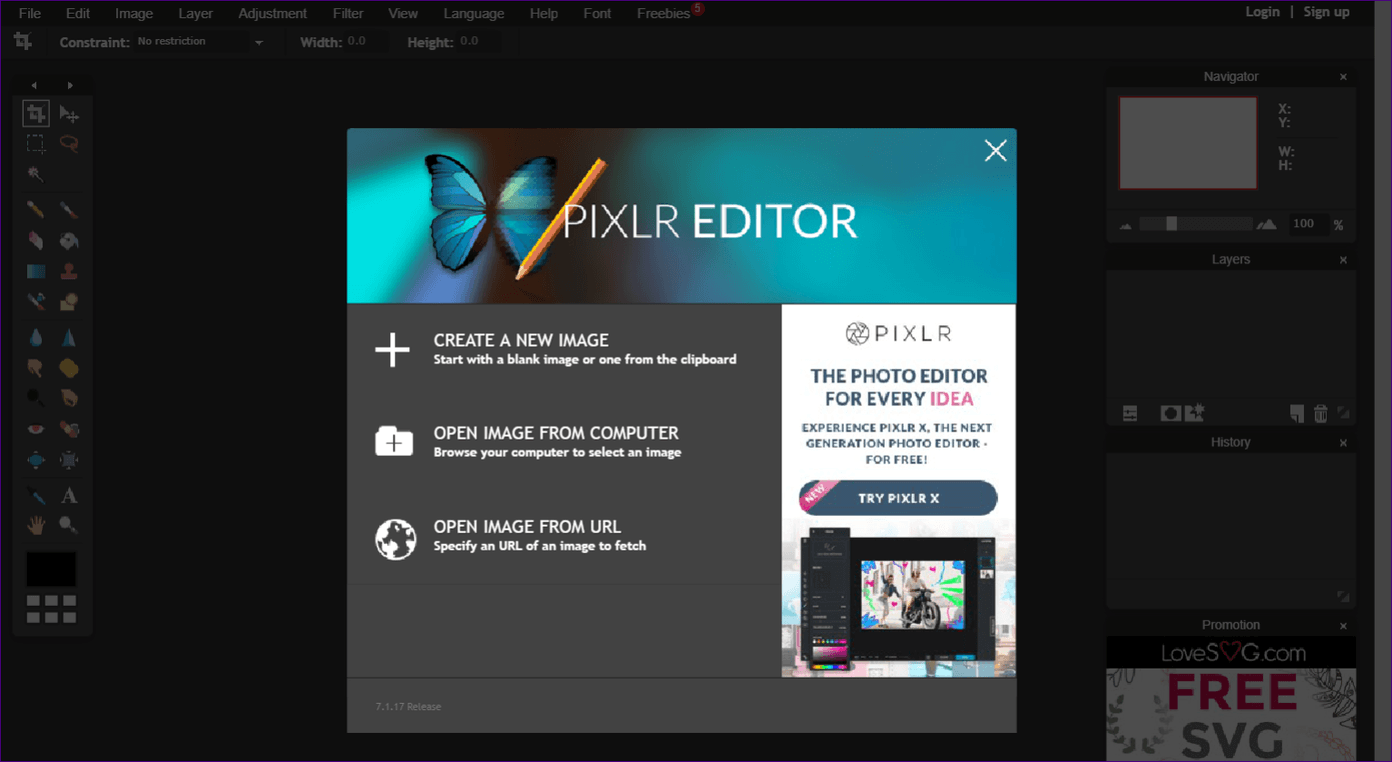
Task: Select the Eraser tool
Action: [x=36, y=241]
